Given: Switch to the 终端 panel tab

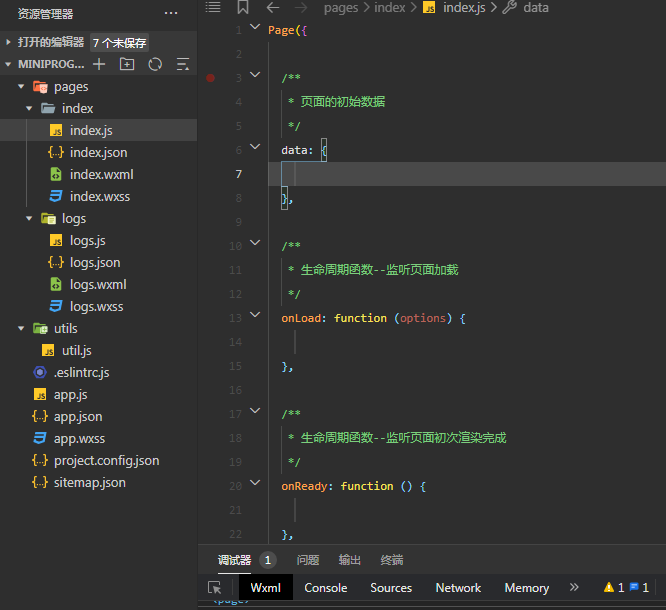Looking at the screenshot, I should (x=392, y=560).
